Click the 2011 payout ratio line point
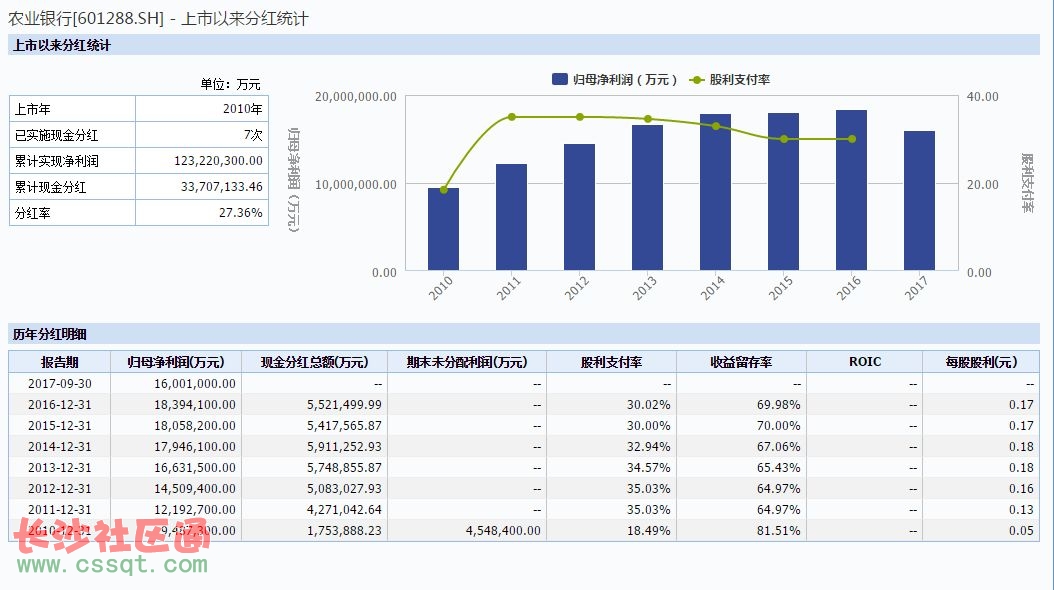 [x=512, y=117]
